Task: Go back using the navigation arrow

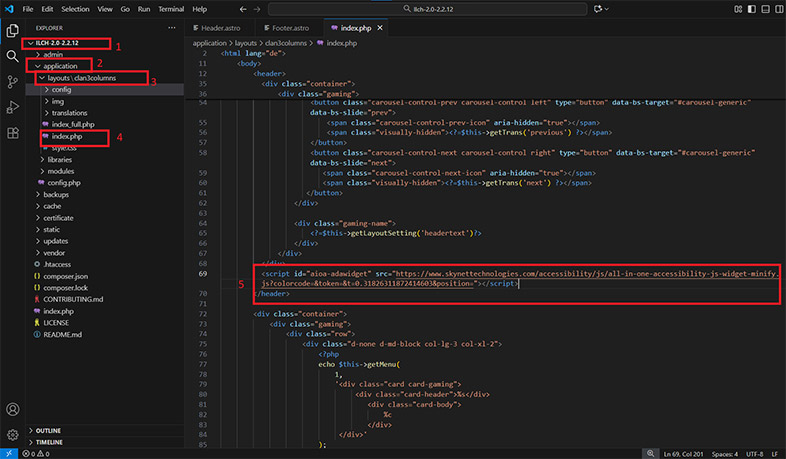Action: 241,9
